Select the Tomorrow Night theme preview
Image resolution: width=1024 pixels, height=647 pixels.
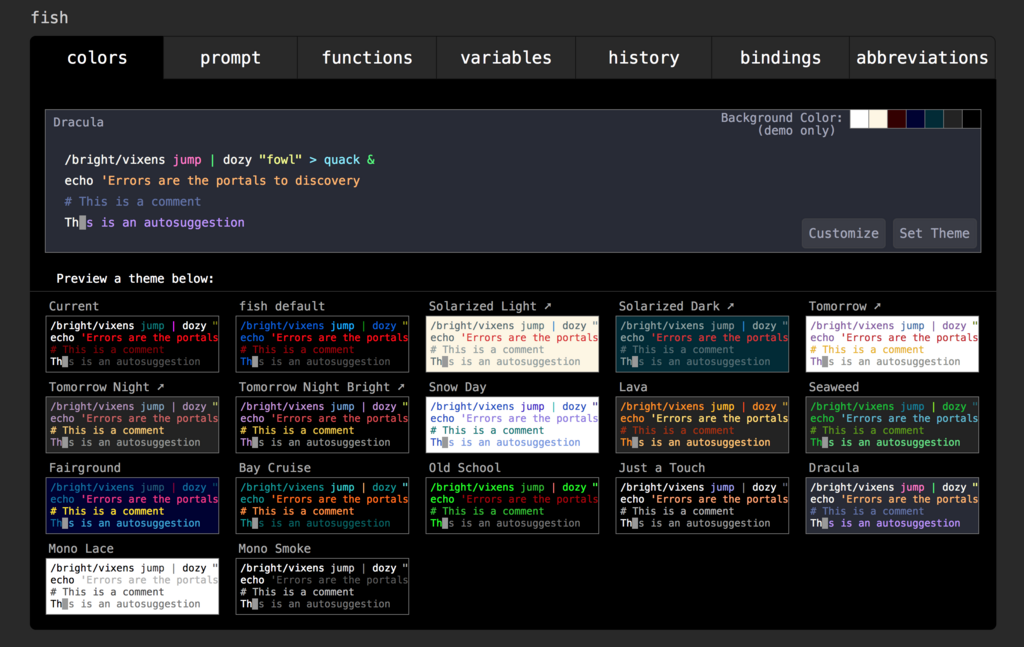[x=133, y=424]
